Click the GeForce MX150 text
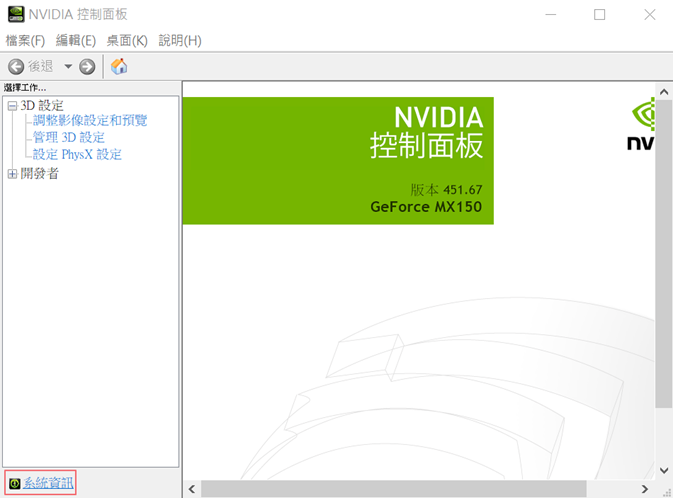 (426, 207)
